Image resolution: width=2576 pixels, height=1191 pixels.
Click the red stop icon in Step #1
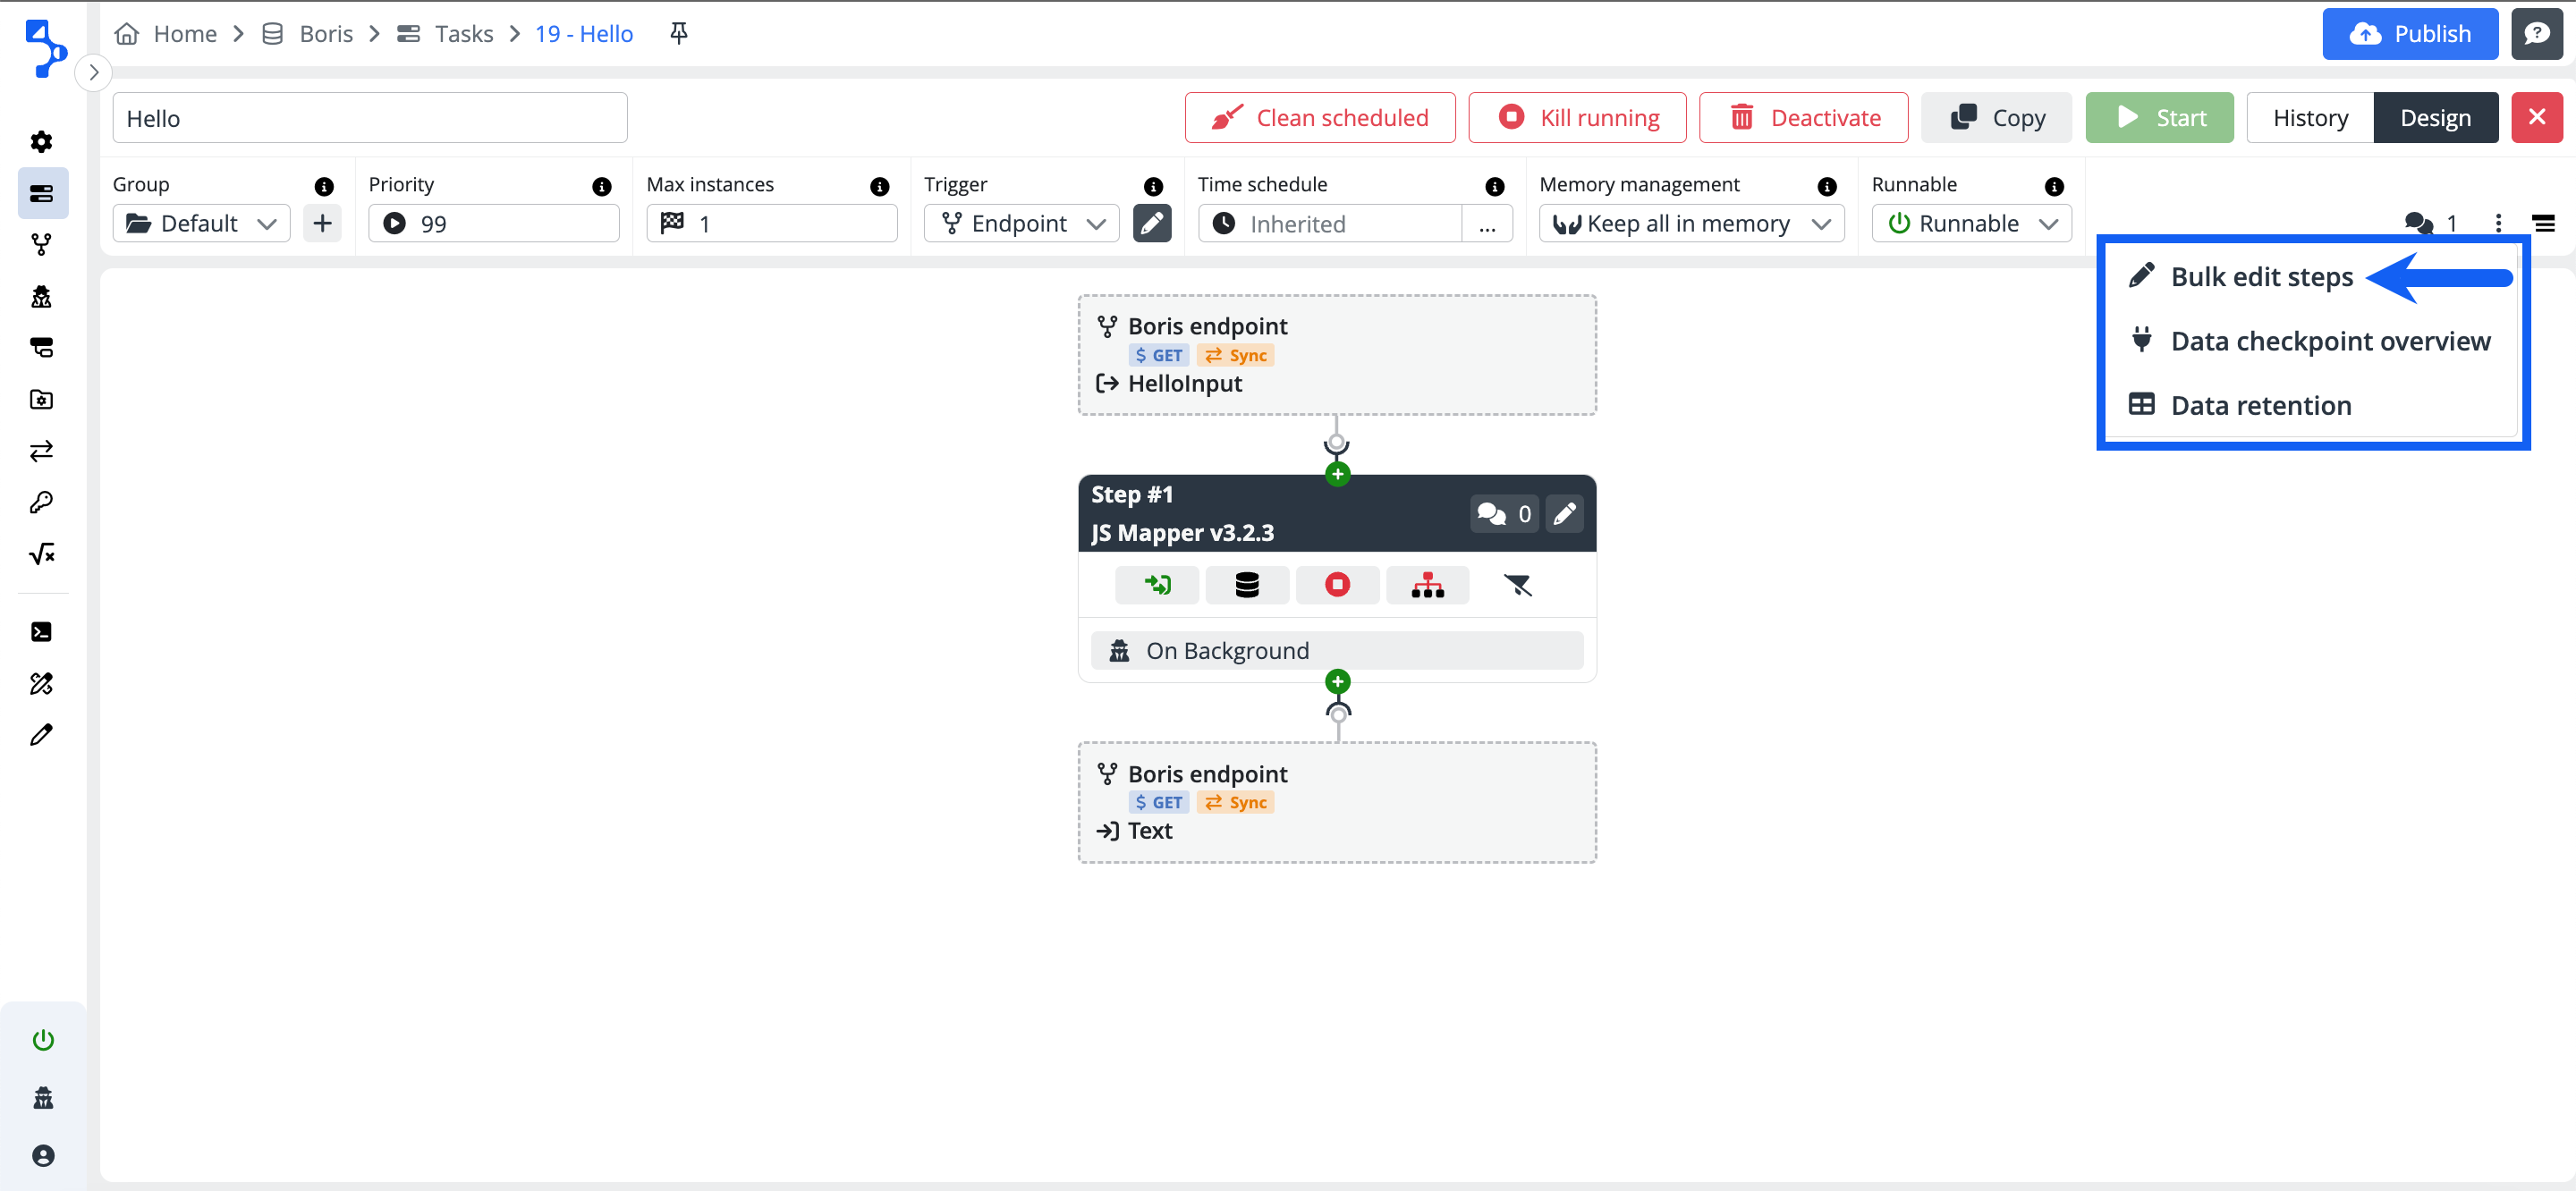(1337, 585)
